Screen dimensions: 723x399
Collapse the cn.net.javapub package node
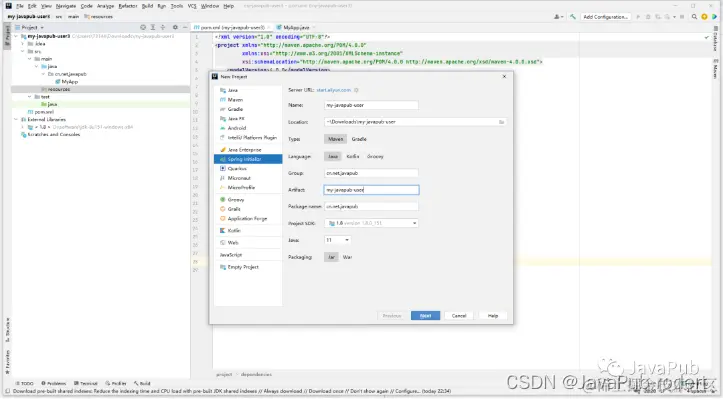(x=43, y=74)
